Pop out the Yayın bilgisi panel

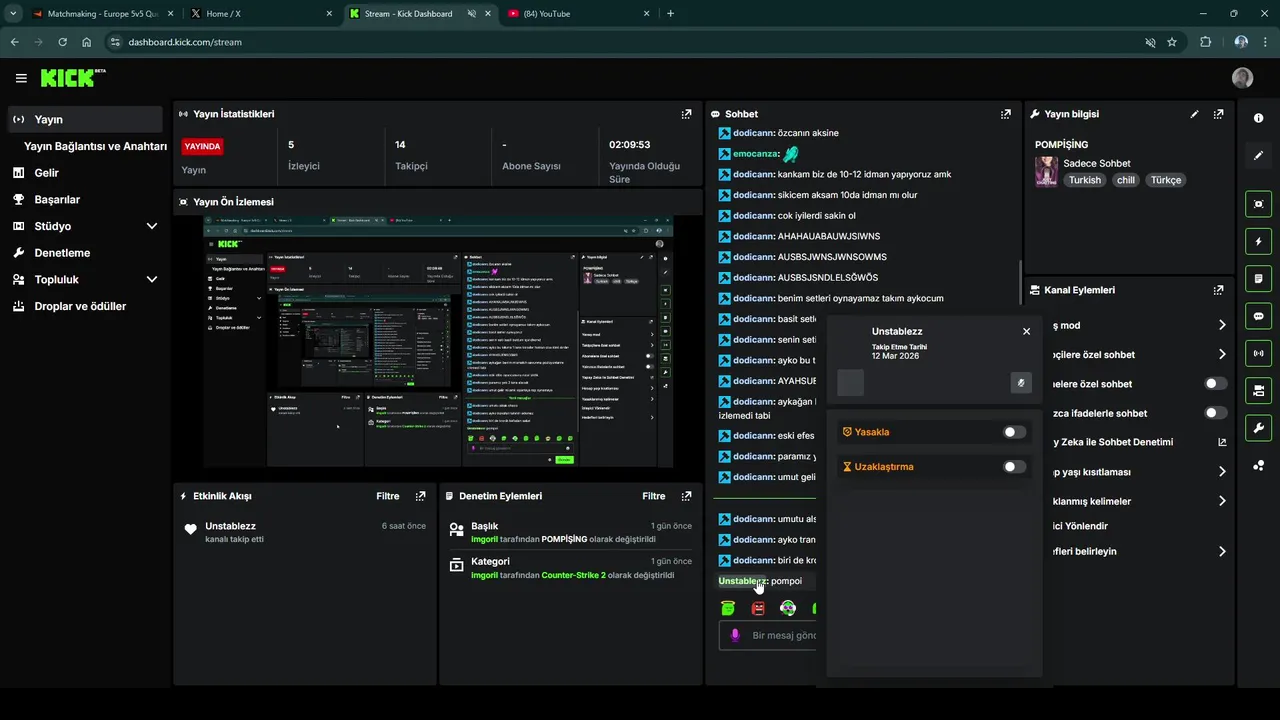pyautogui.click(x=1218, y=114)
